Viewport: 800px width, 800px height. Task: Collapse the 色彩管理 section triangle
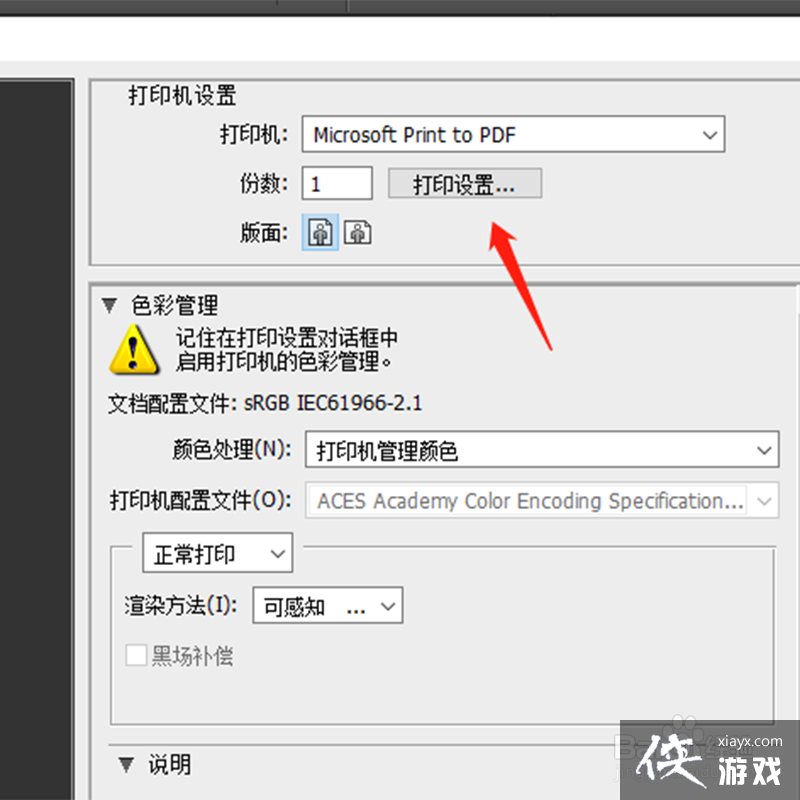pyautogui.click(x=109, y=305)
